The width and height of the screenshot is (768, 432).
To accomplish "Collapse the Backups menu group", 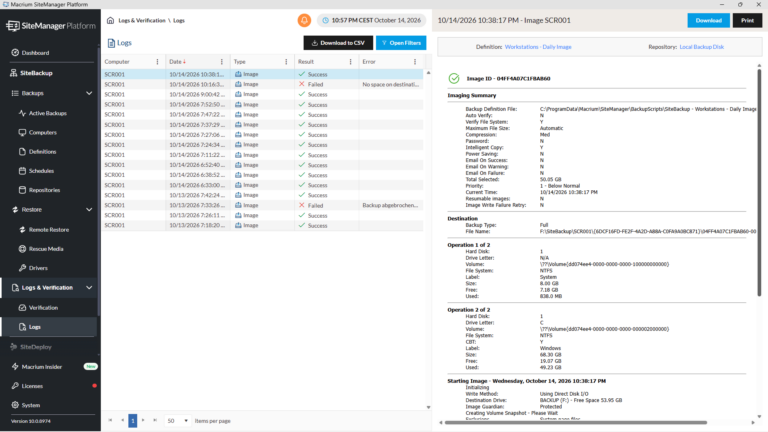I will (x=89, y=93).
